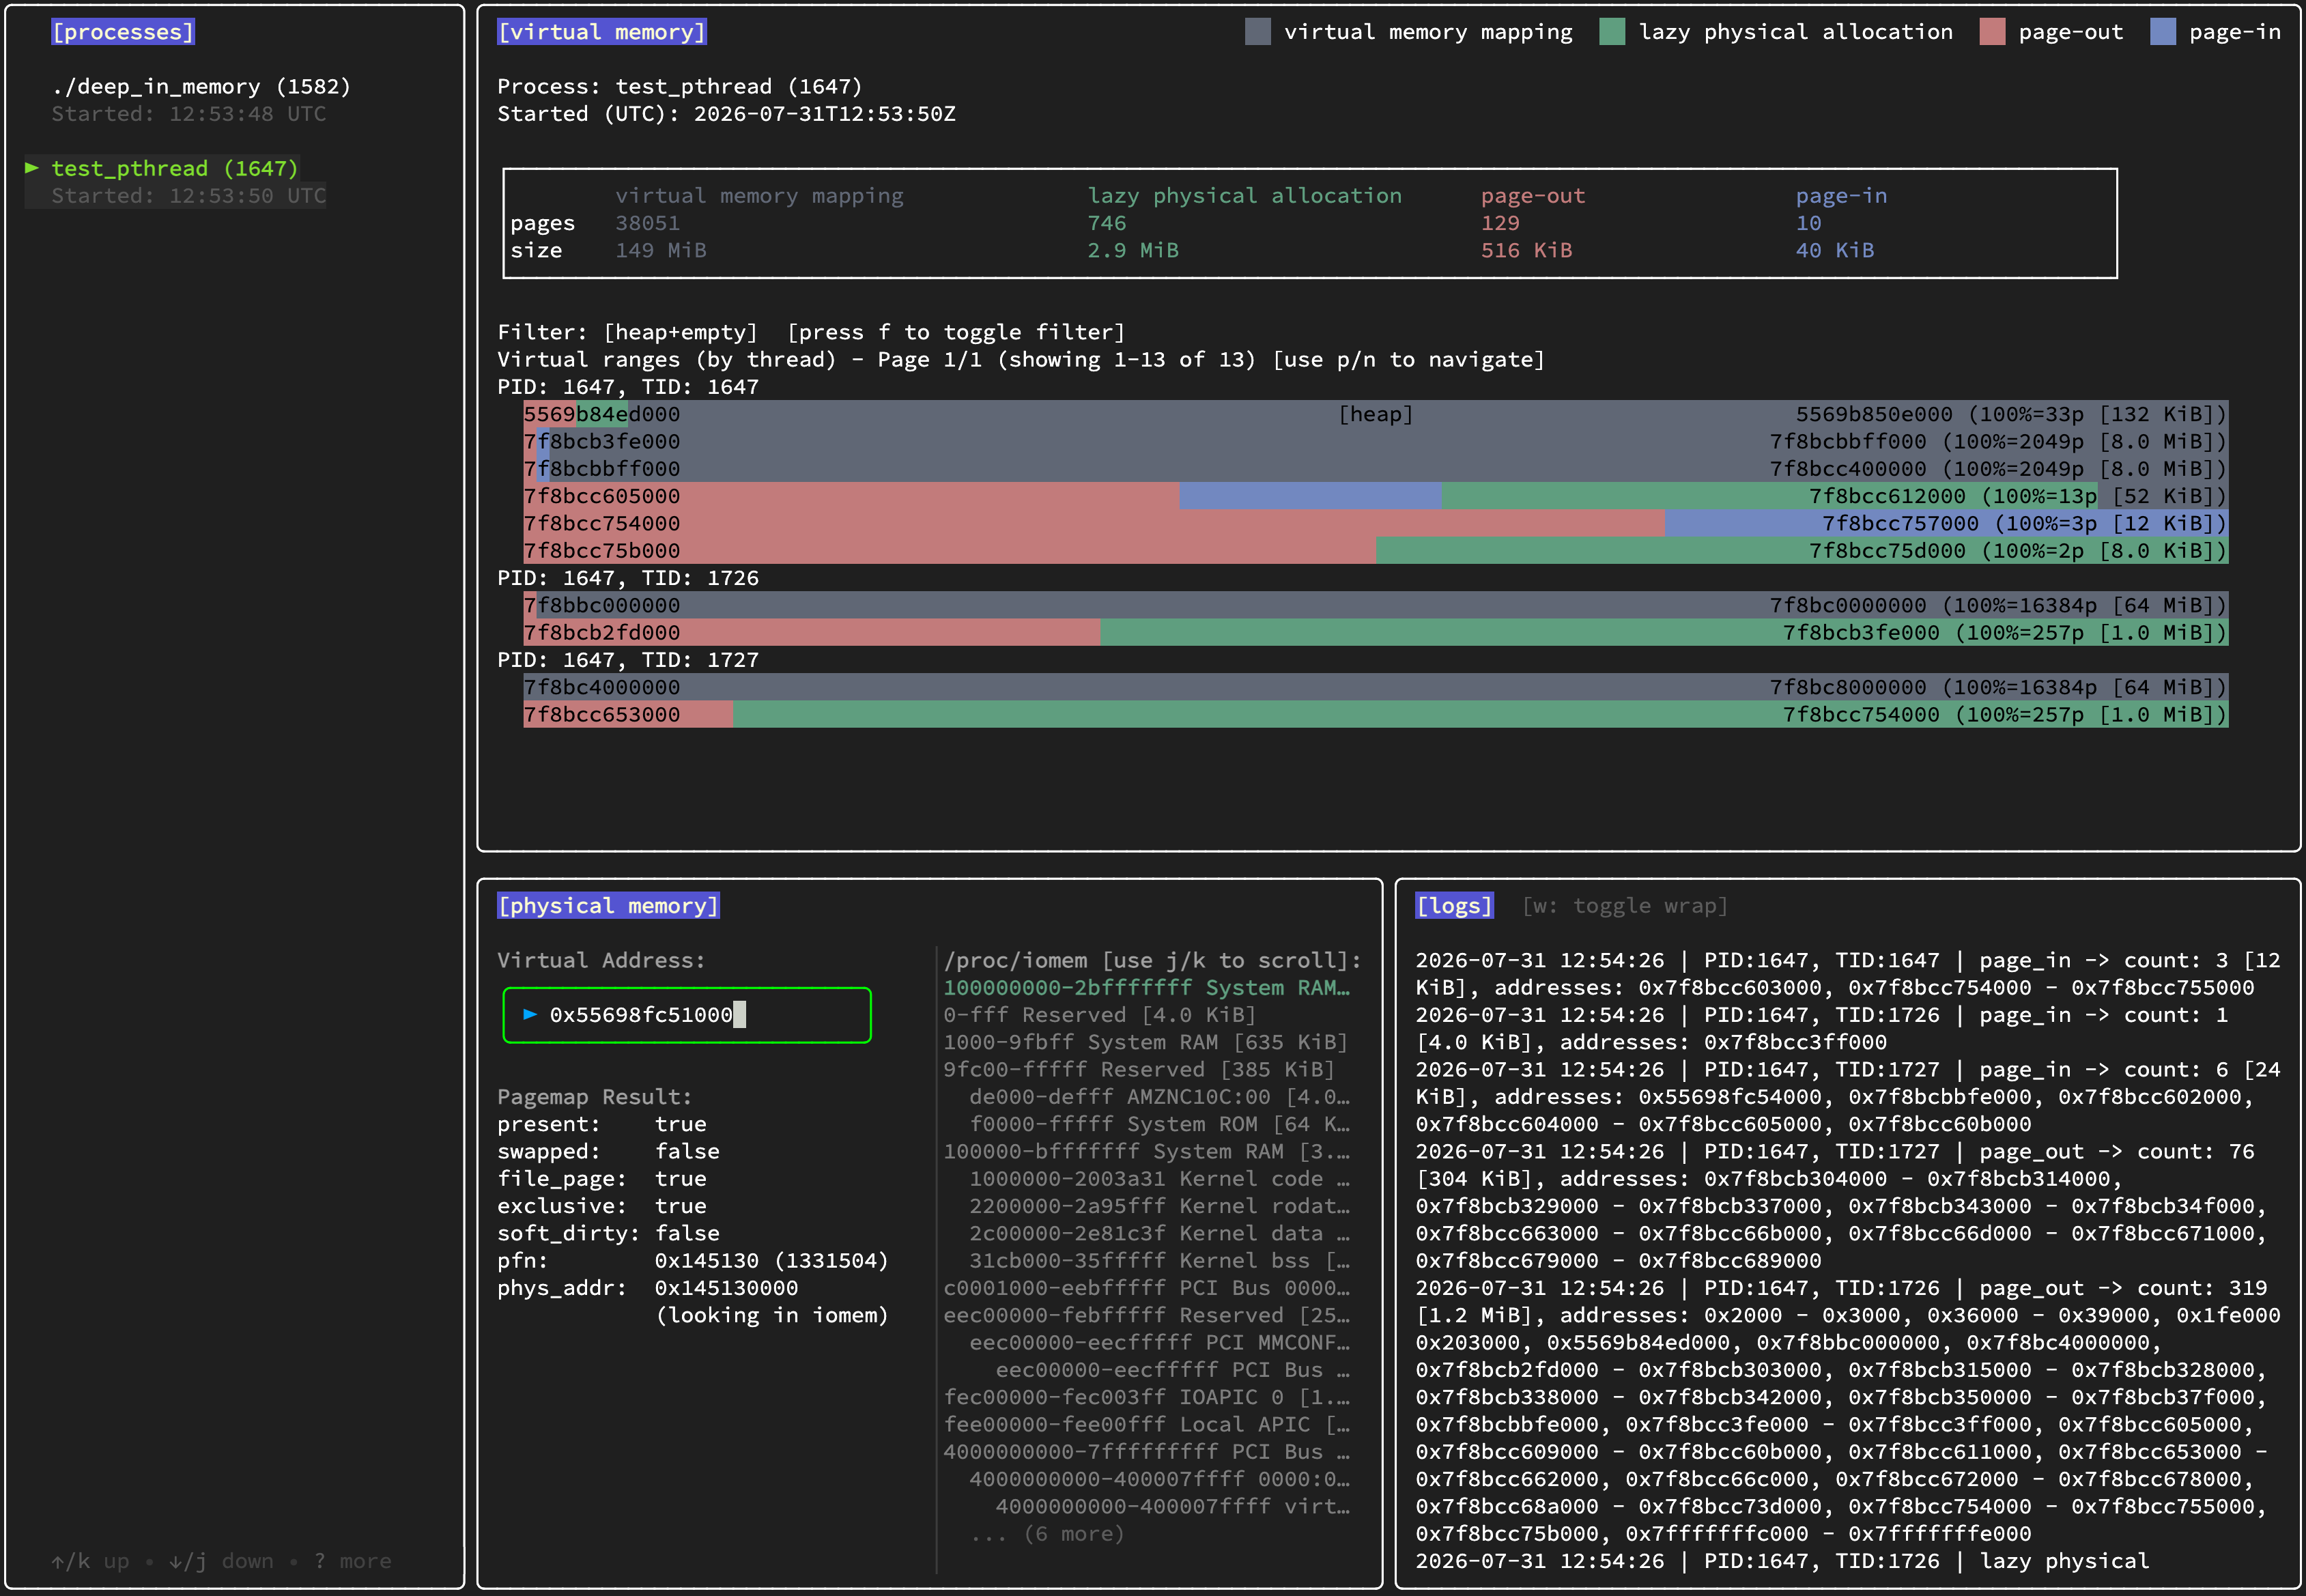Screen dimensions: 2306x1596
Task: Click 'Started (UTC): 2026-07-31T12:53:50Z' line
Action: [726, 114]
